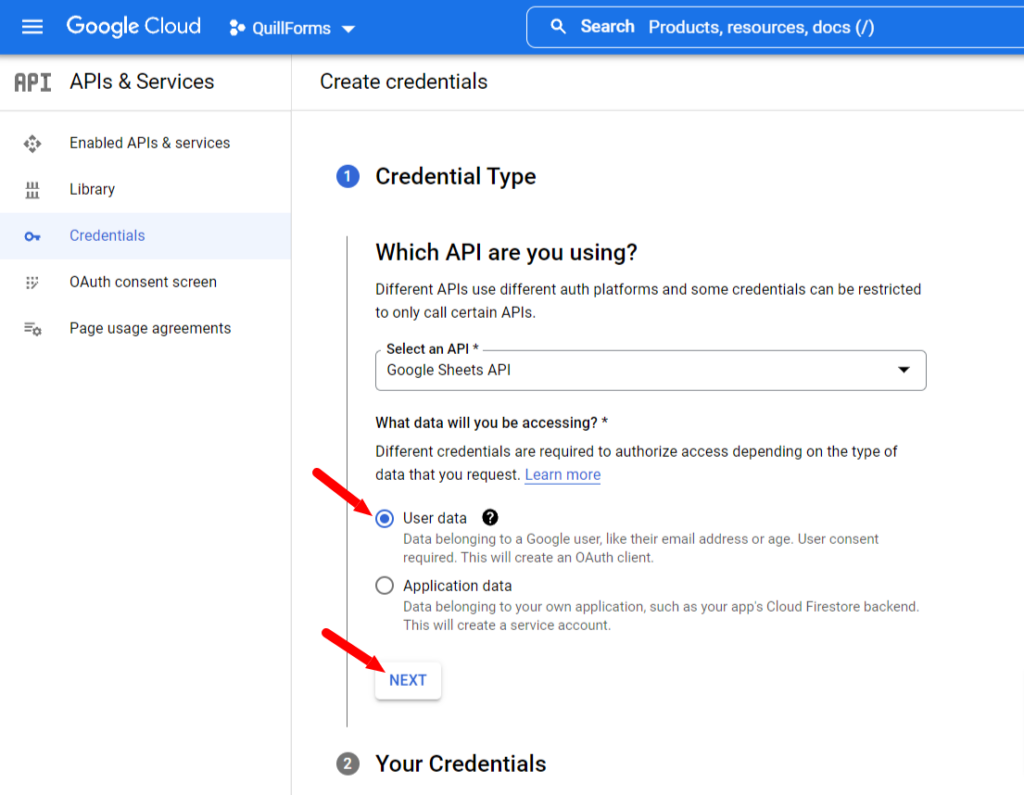Viewport: 1024px width, 795px height.
Task: Click the Google Sheets API dropdown arrow
Action: (904, 370)
